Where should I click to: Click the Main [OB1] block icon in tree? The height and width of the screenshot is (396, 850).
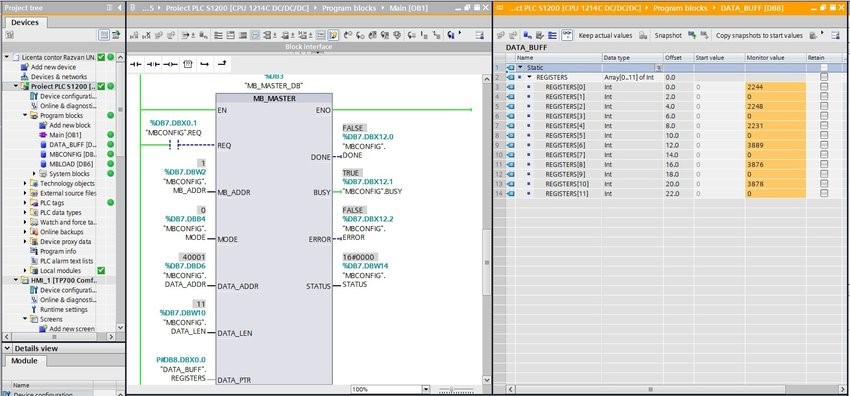point(43,135)
